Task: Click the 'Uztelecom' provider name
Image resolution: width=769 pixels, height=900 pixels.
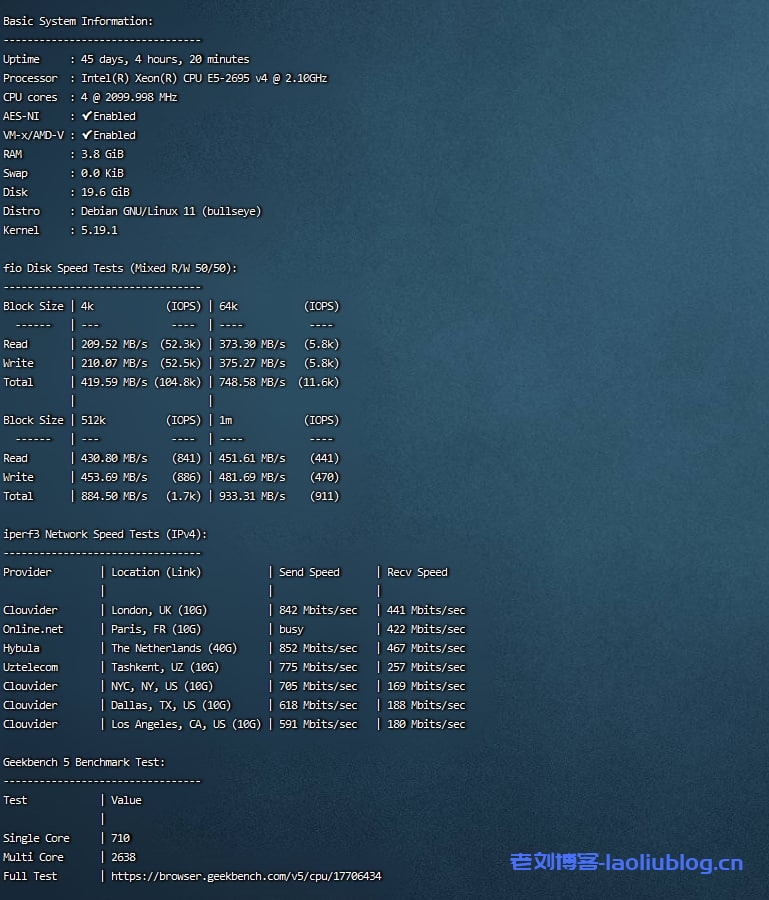Action: pyautogui.click(x=30, y=667)
